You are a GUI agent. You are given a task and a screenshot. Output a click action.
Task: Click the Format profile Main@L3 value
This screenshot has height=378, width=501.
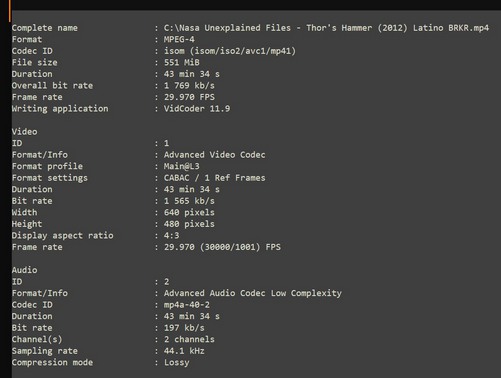point(181,166)
